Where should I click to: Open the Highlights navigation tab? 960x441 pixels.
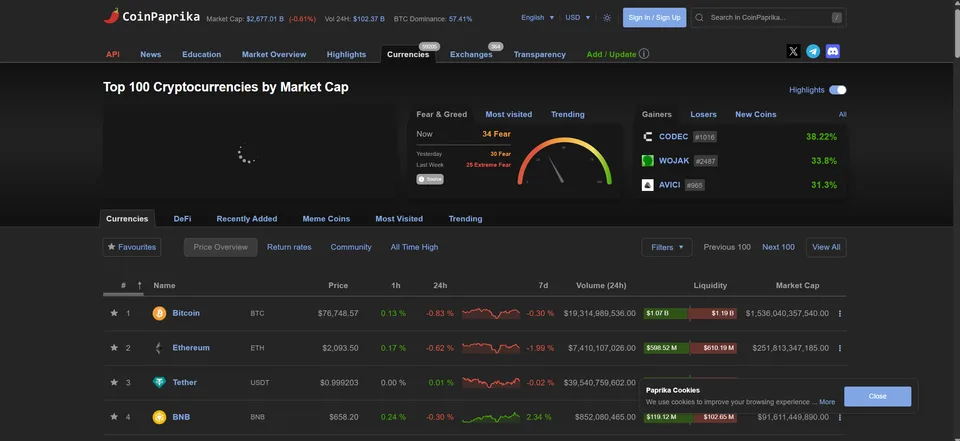(x=346, y=55)
